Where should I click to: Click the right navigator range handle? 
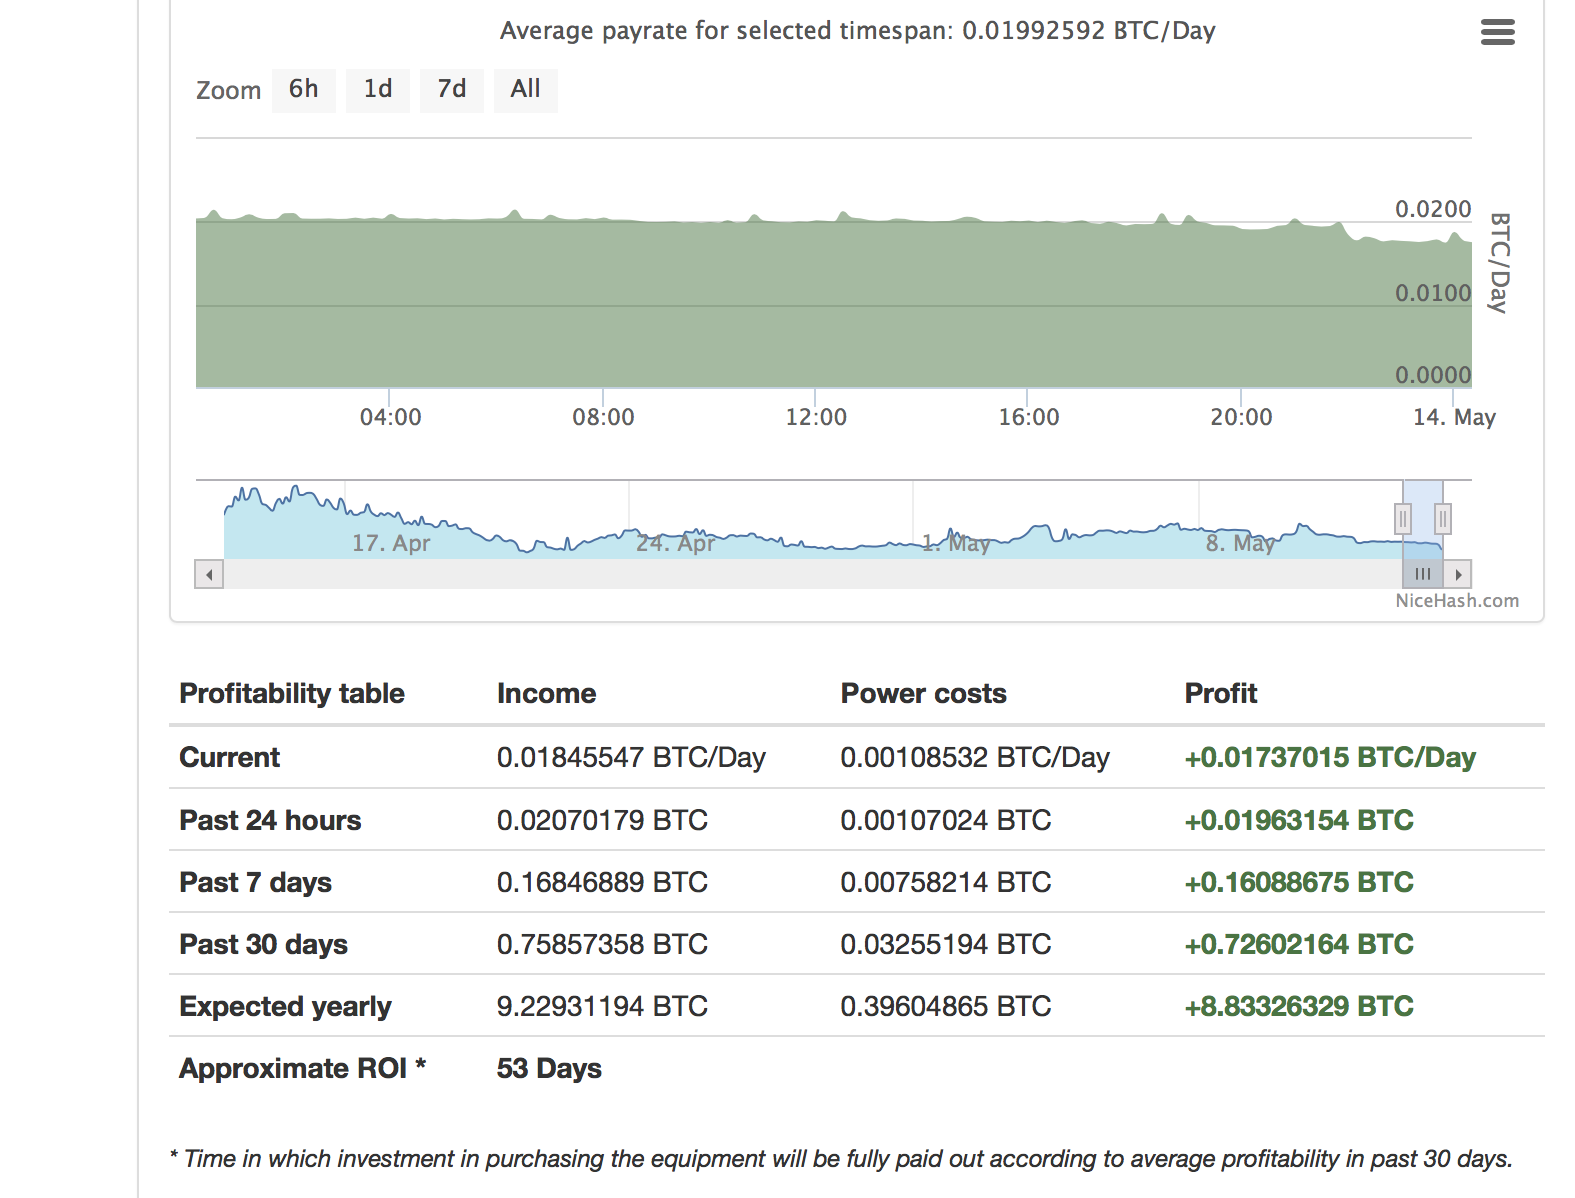pyautogui.click(x=1442, y=519)
